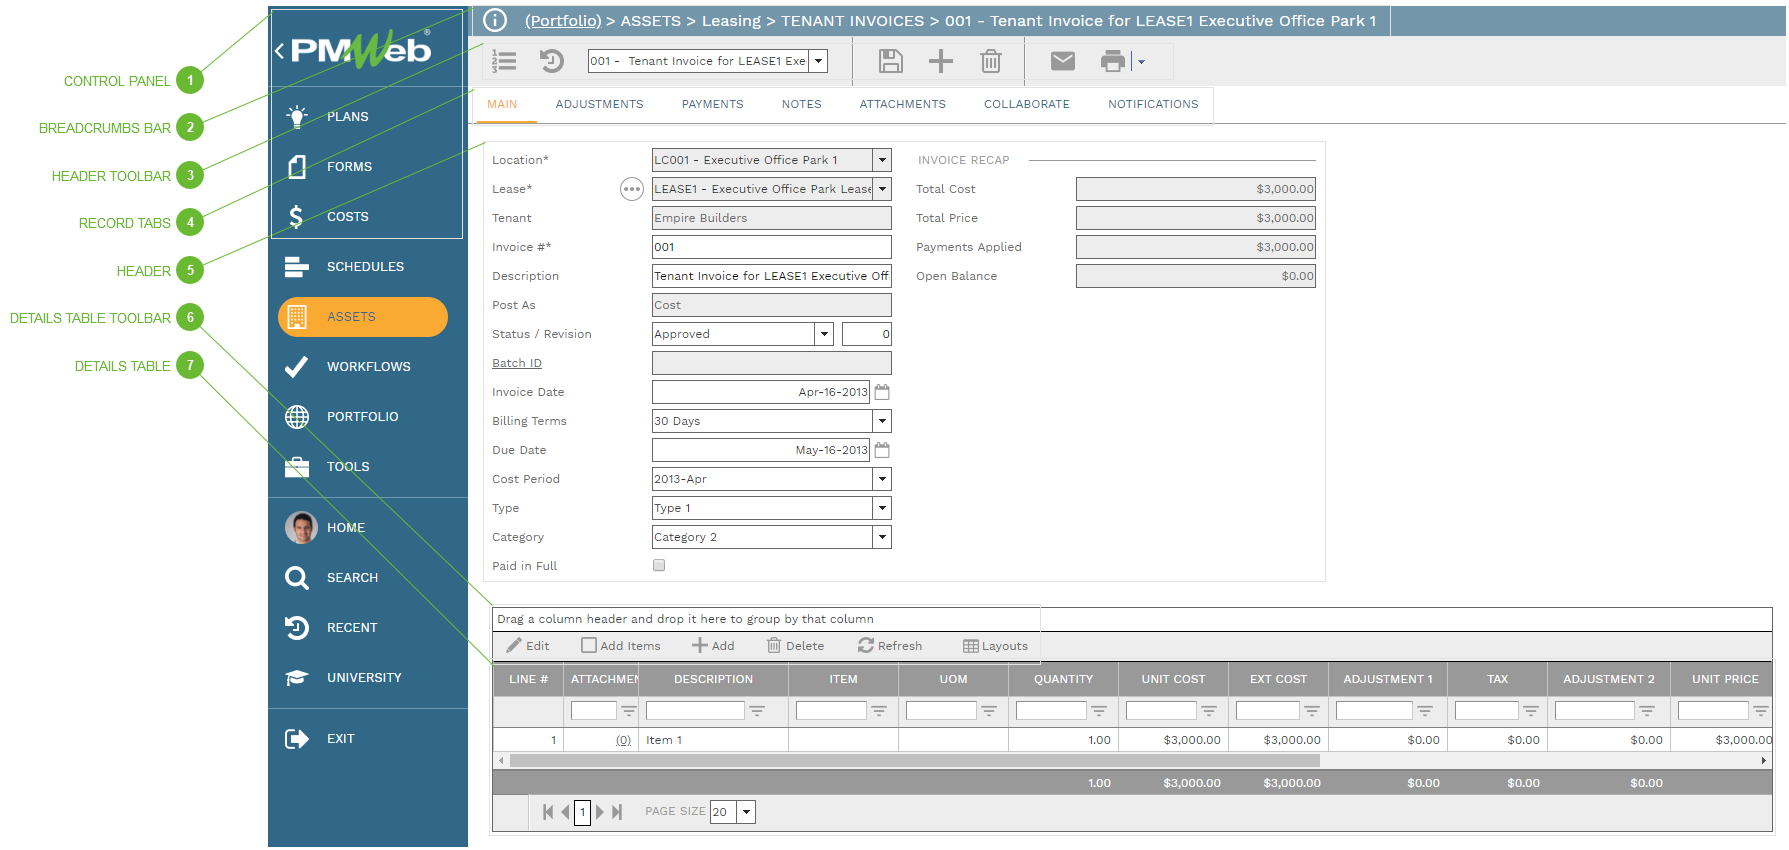Expand the print options arrow
1789x850 pixels.
(1141, 62)
